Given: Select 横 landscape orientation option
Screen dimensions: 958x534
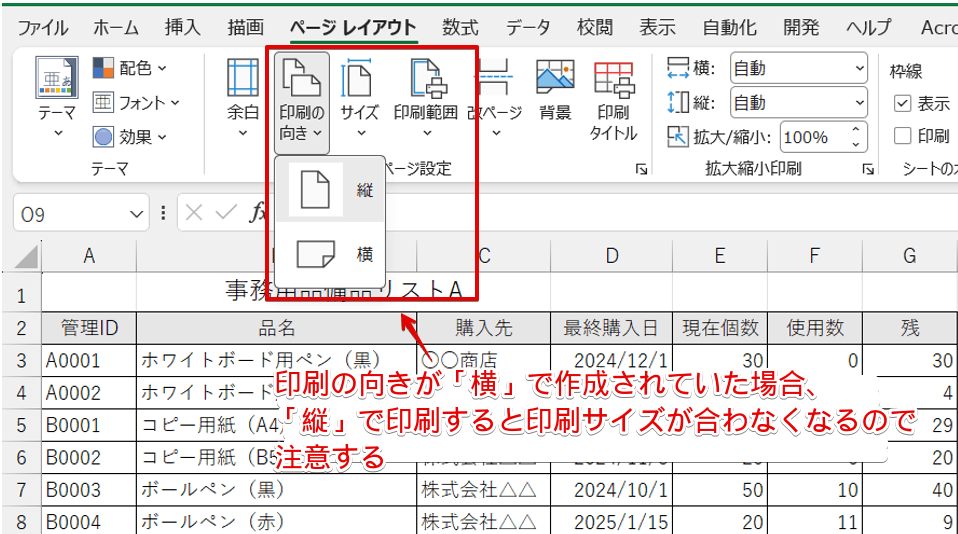Looking at the screenshot, I should tap(331, 254).
